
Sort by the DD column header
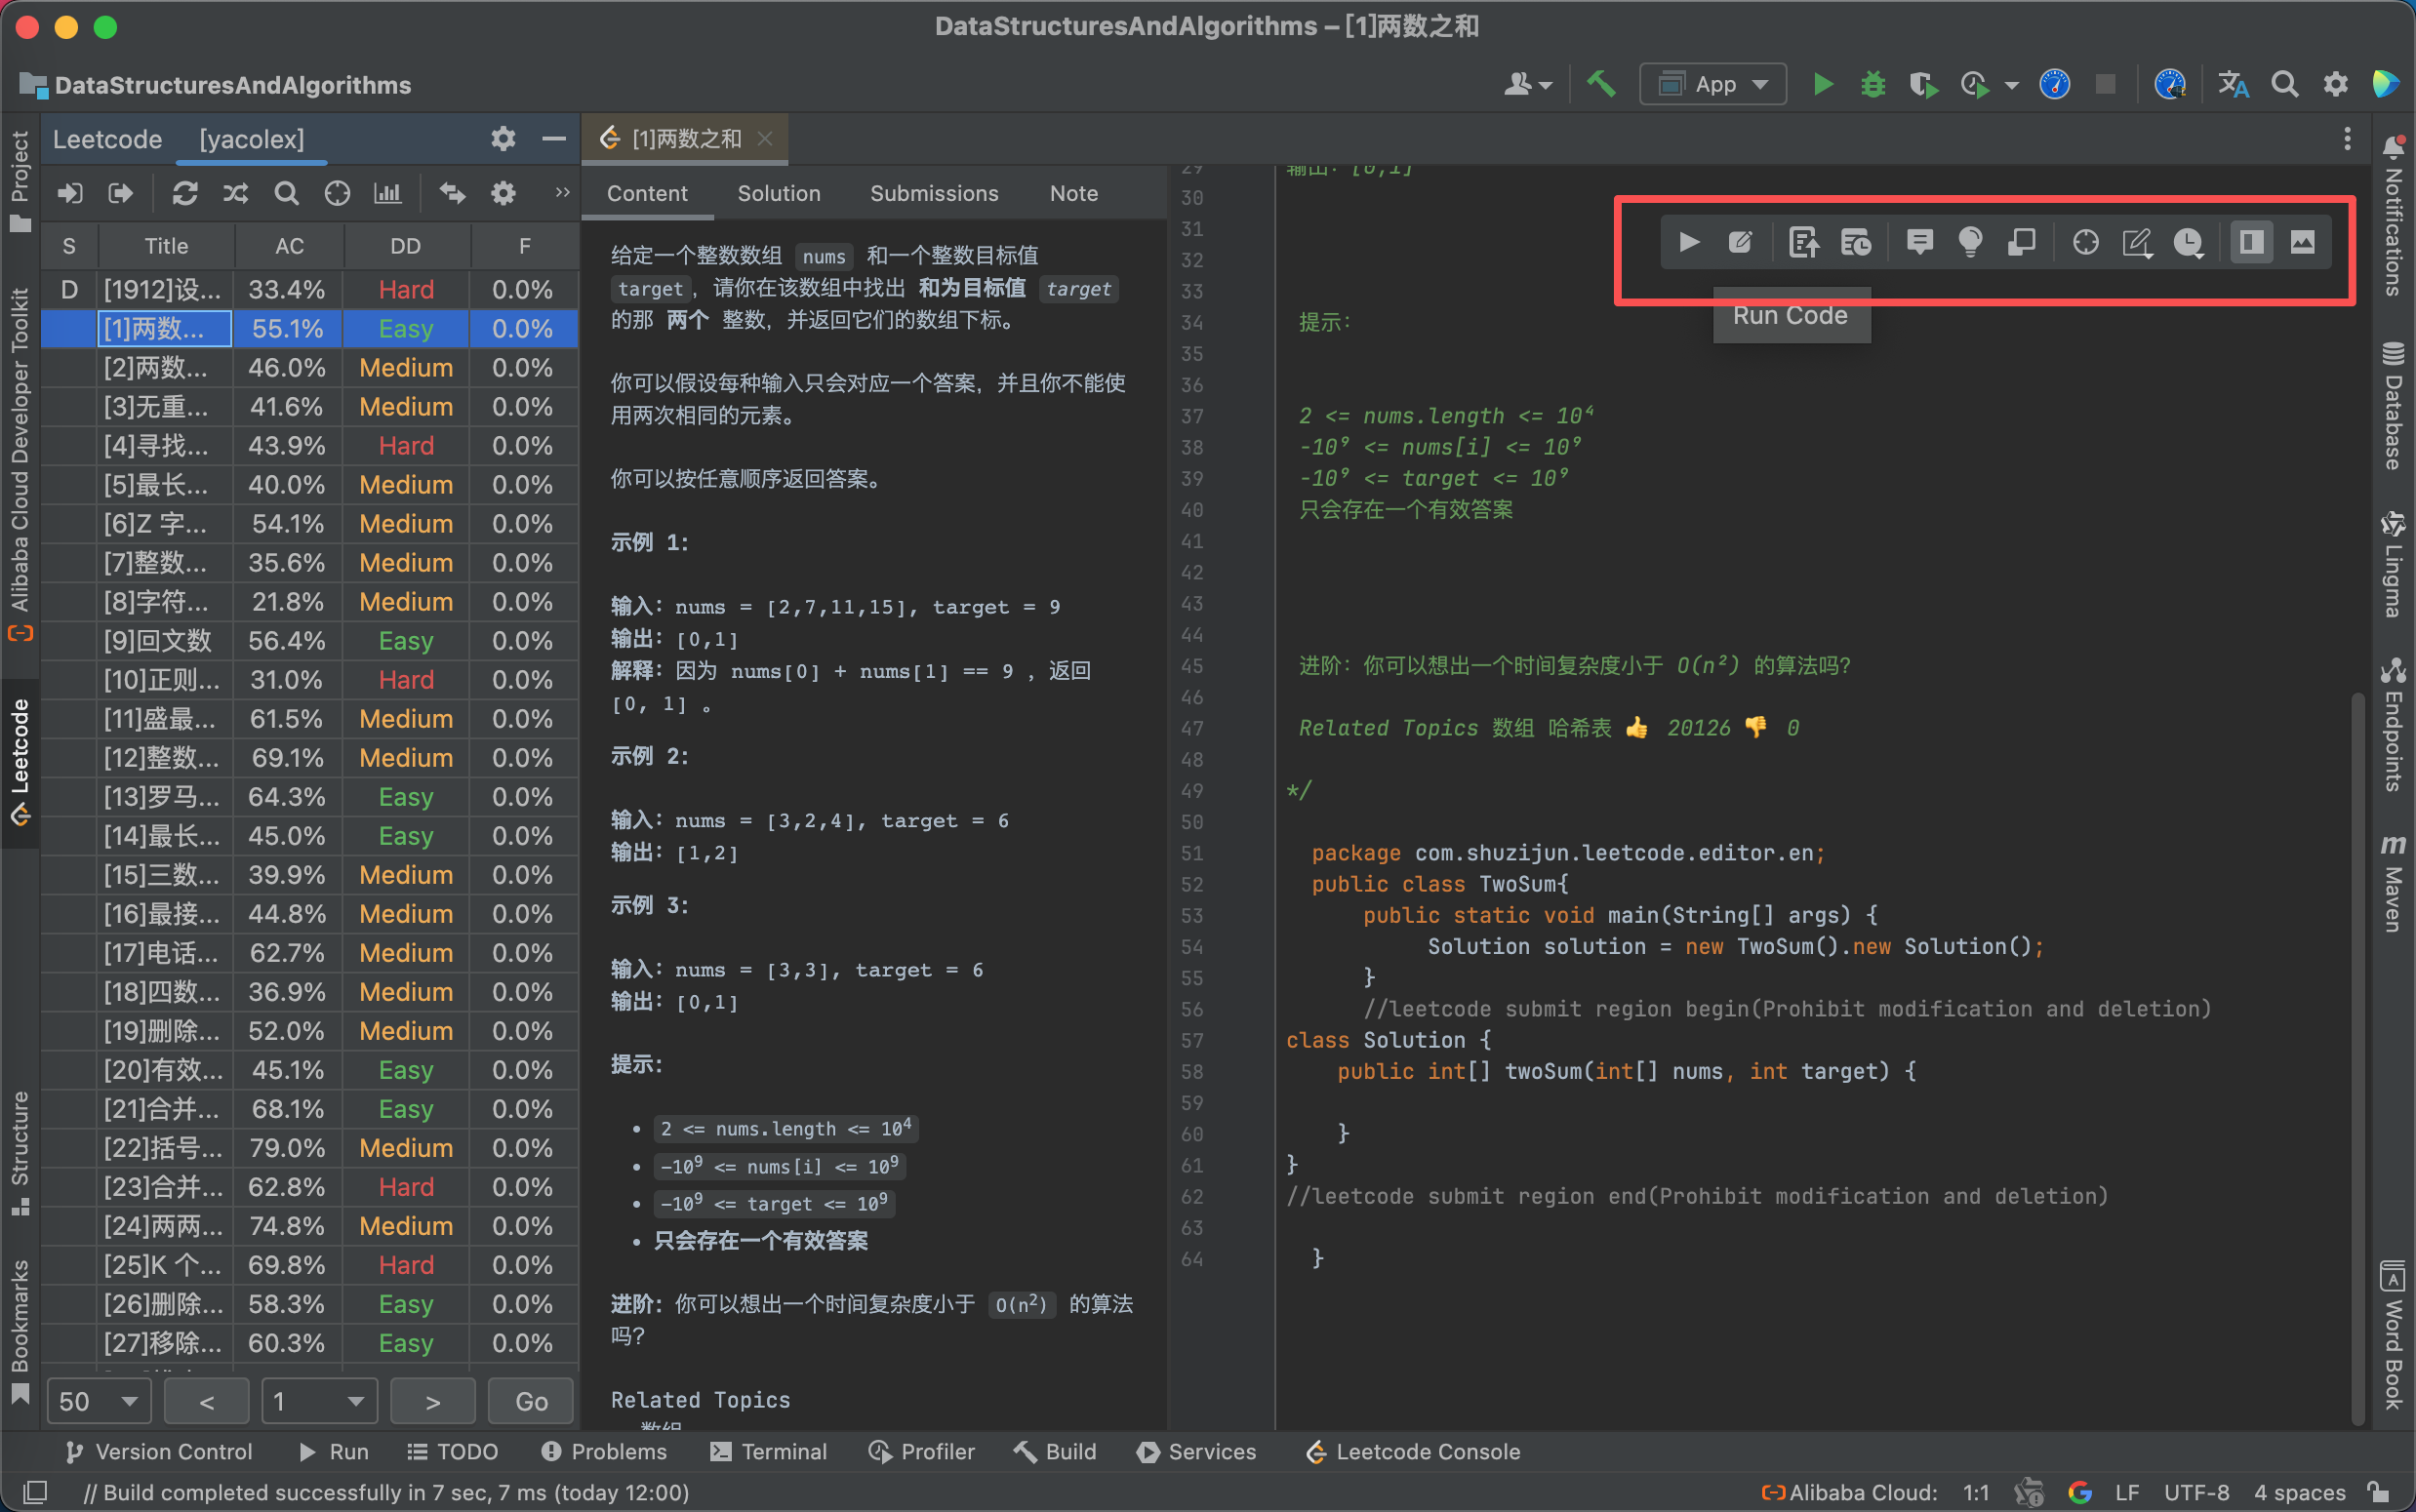click(405, 246)
